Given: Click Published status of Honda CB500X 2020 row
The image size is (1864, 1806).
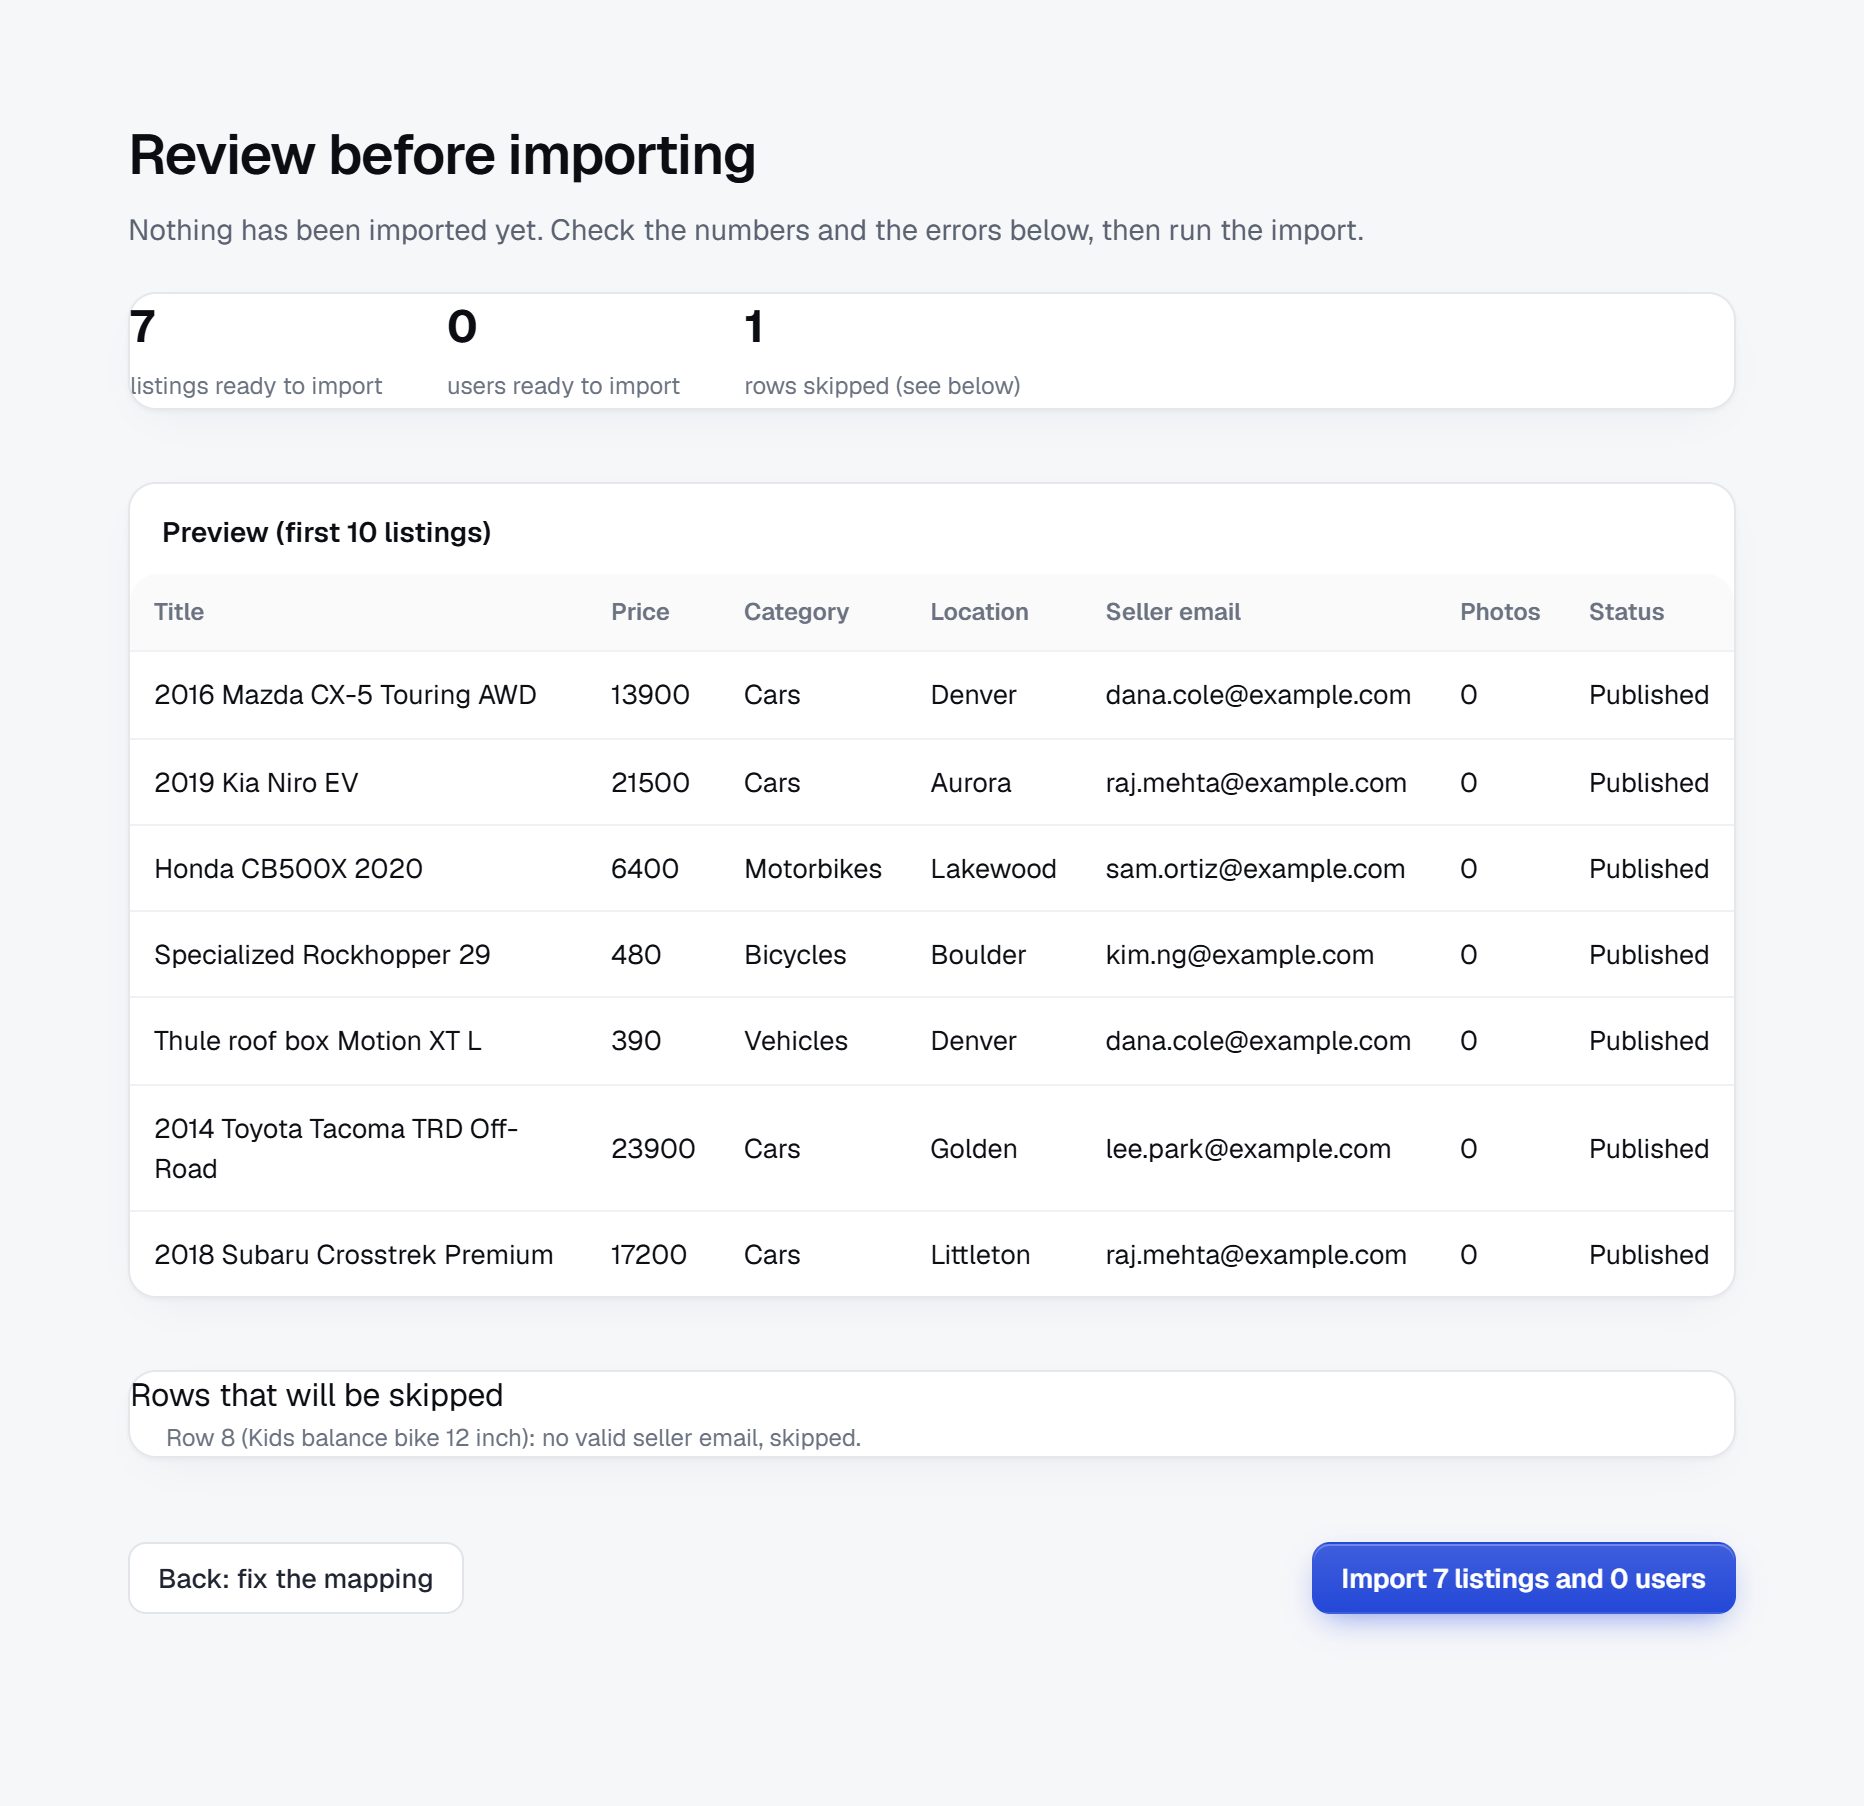Looking at the screenshot, I should (x=1649, y=869).
